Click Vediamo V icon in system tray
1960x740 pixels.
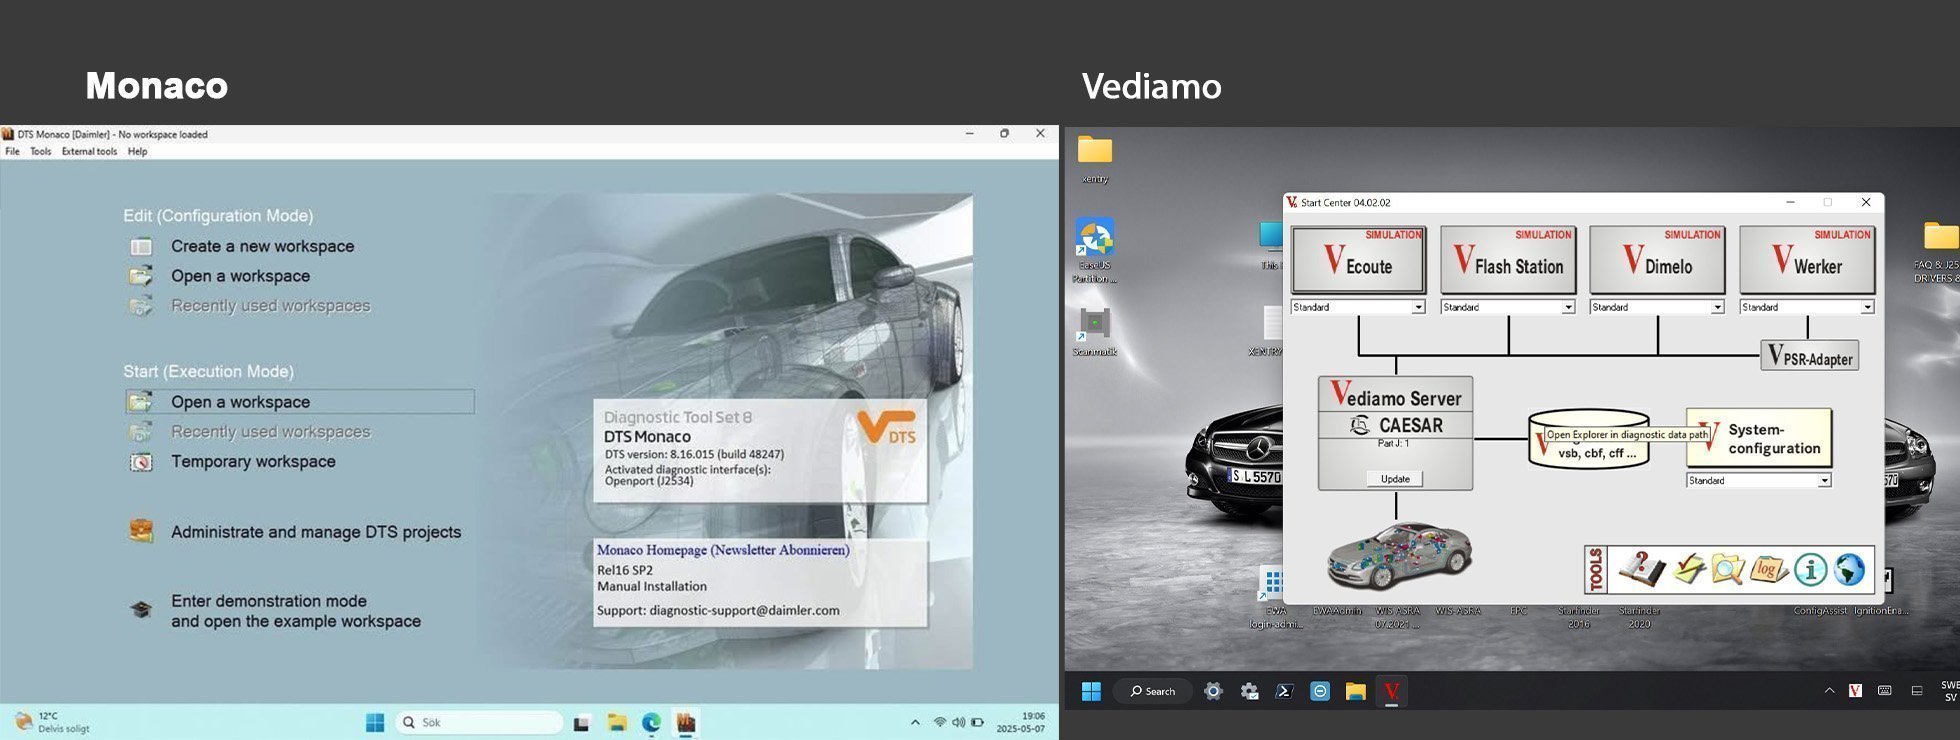1855,691
